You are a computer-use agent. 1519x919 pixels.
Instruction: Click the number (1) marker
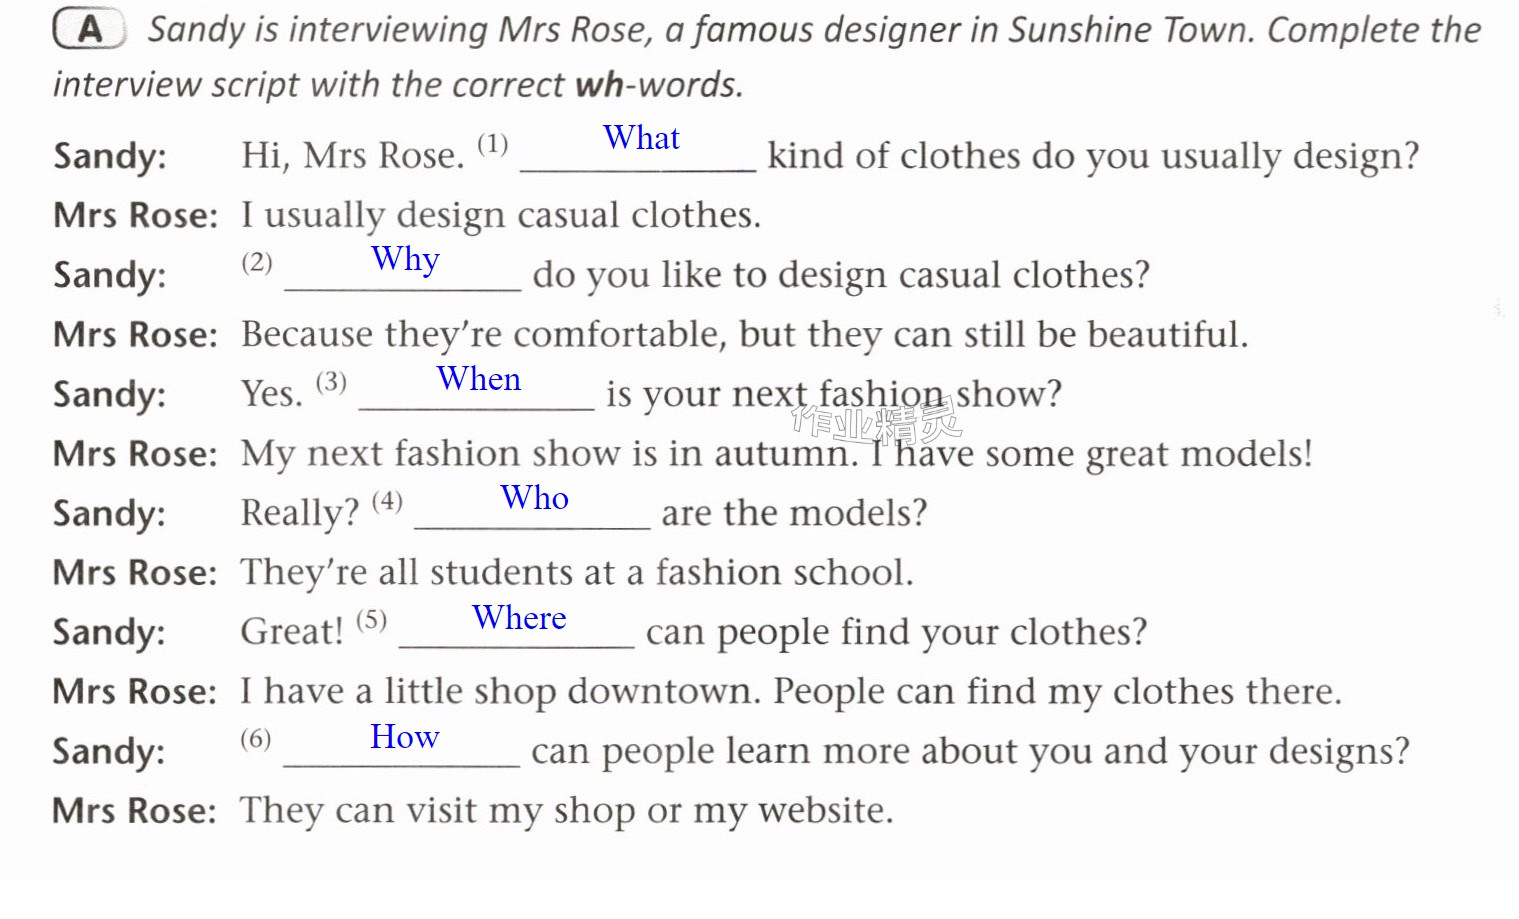pos(492,144)
